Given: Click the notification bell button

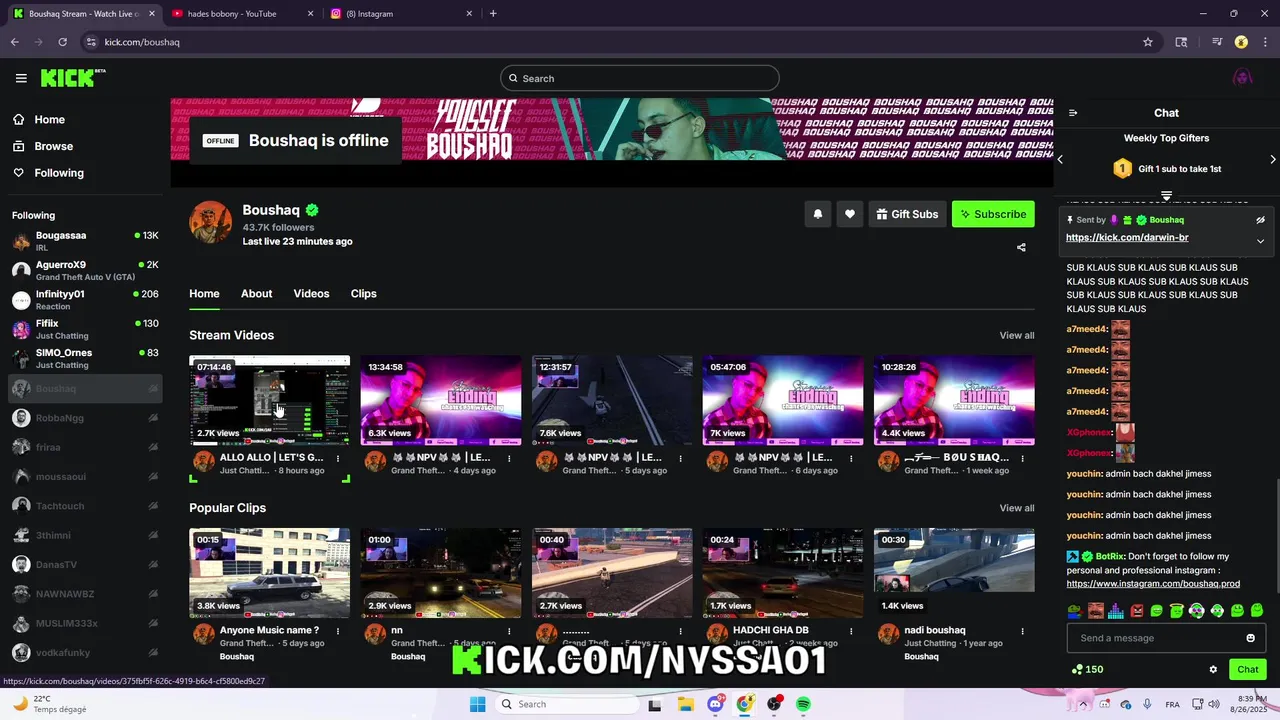Looking at the screenshot, I should pos(818,214).
